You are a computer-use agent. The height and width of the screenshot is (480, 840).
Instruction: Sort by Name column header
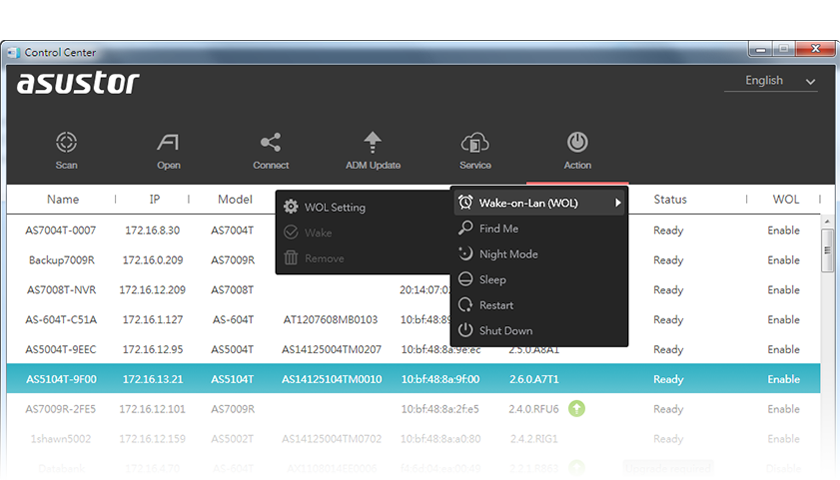[x=63, y=199]
